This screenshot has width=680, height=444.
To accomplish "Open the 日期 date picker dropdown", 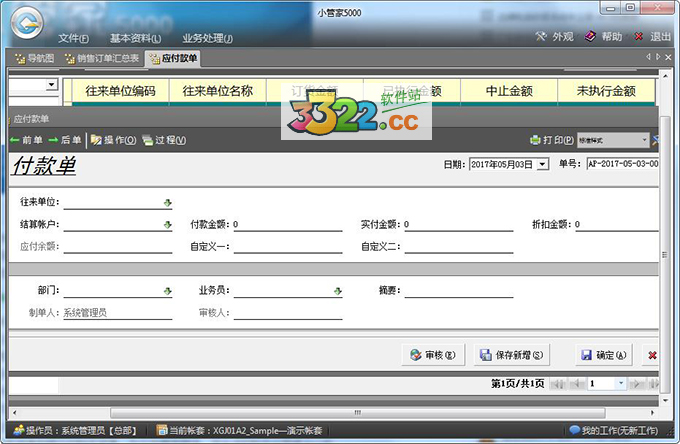I will click(543, 164).
